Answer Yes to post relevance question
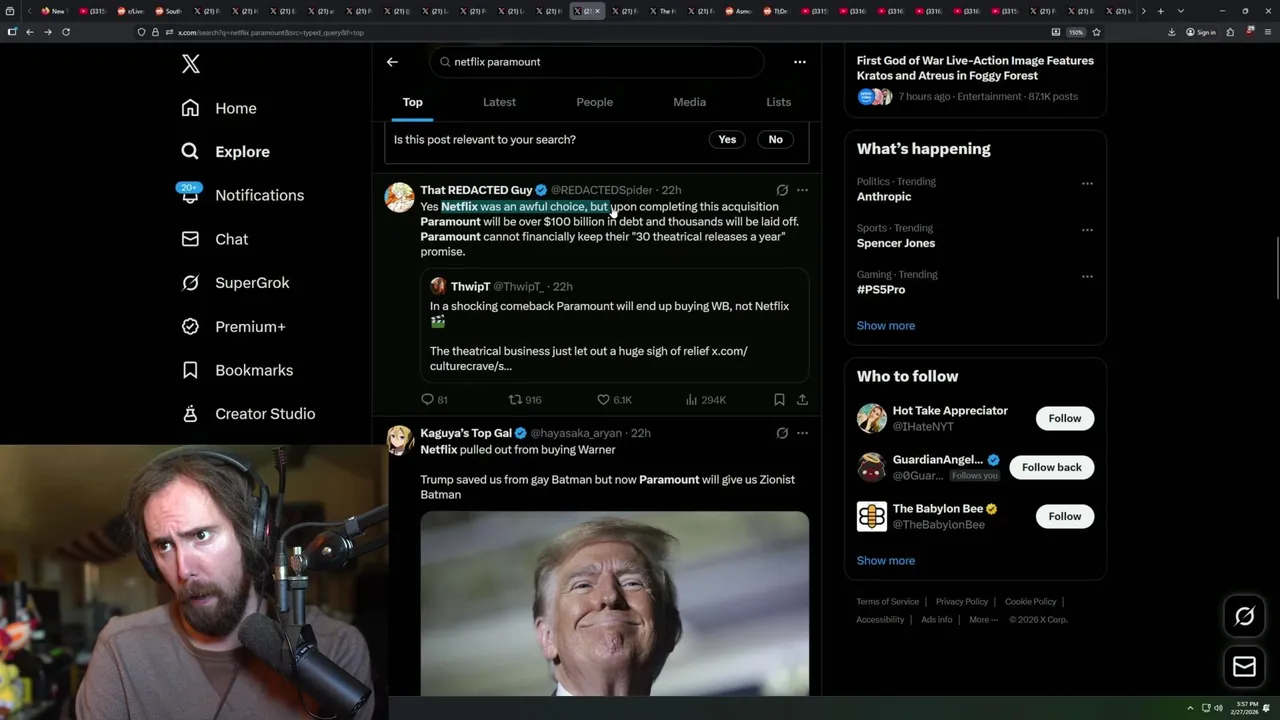This screenshot has height=720, width=1280. pyautogui.click(x=727, y=140)
